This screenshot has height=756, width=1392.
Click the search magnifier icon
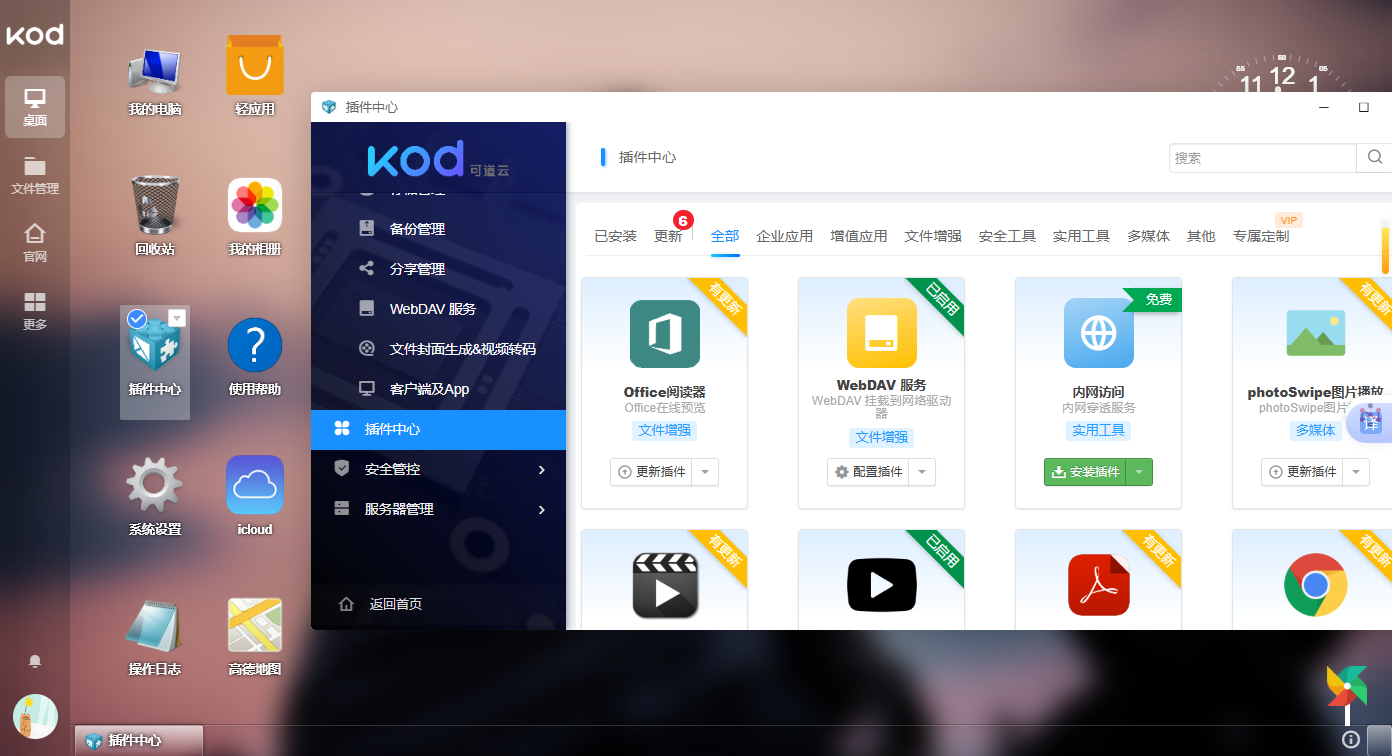point(1374,157)
